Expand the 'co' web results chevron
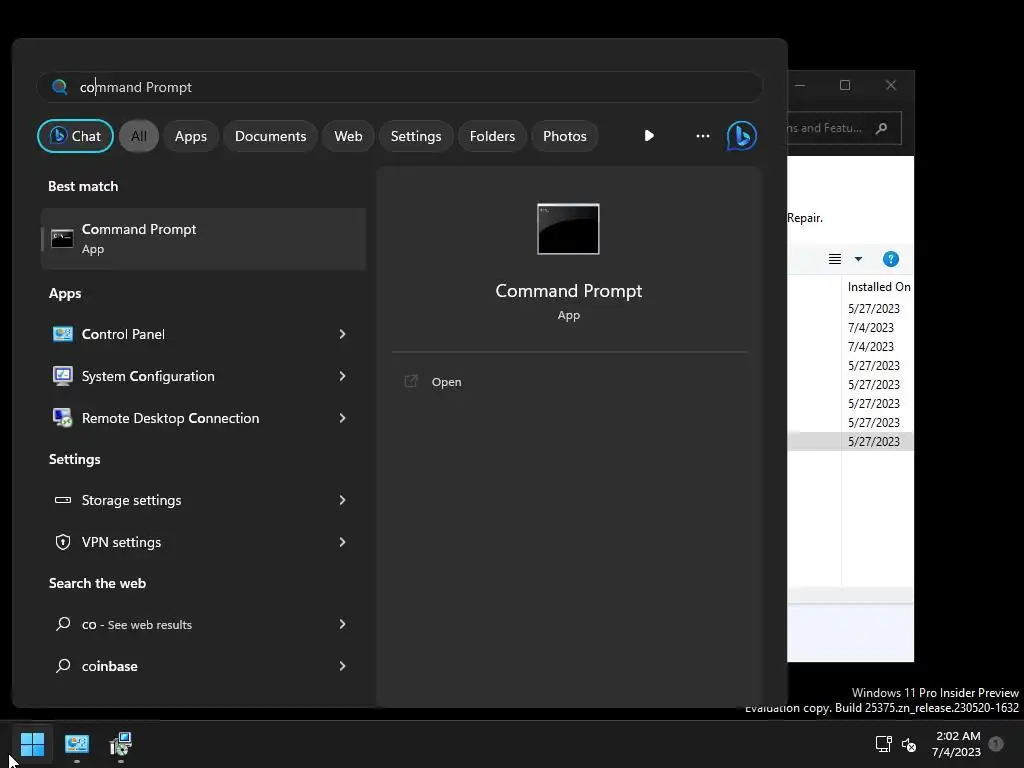 coord(342,624)
